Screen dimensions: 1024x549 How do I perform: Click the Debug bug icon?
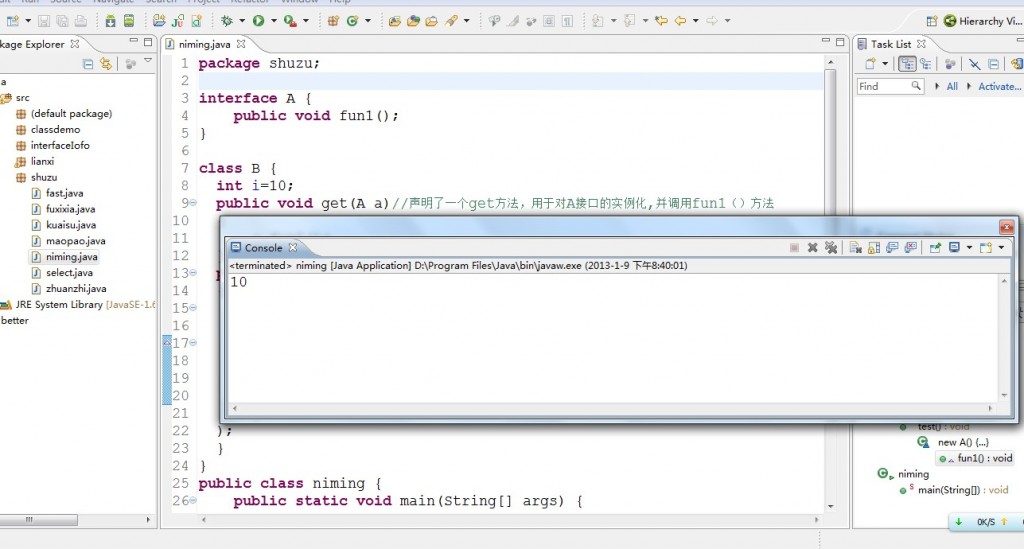228,20
